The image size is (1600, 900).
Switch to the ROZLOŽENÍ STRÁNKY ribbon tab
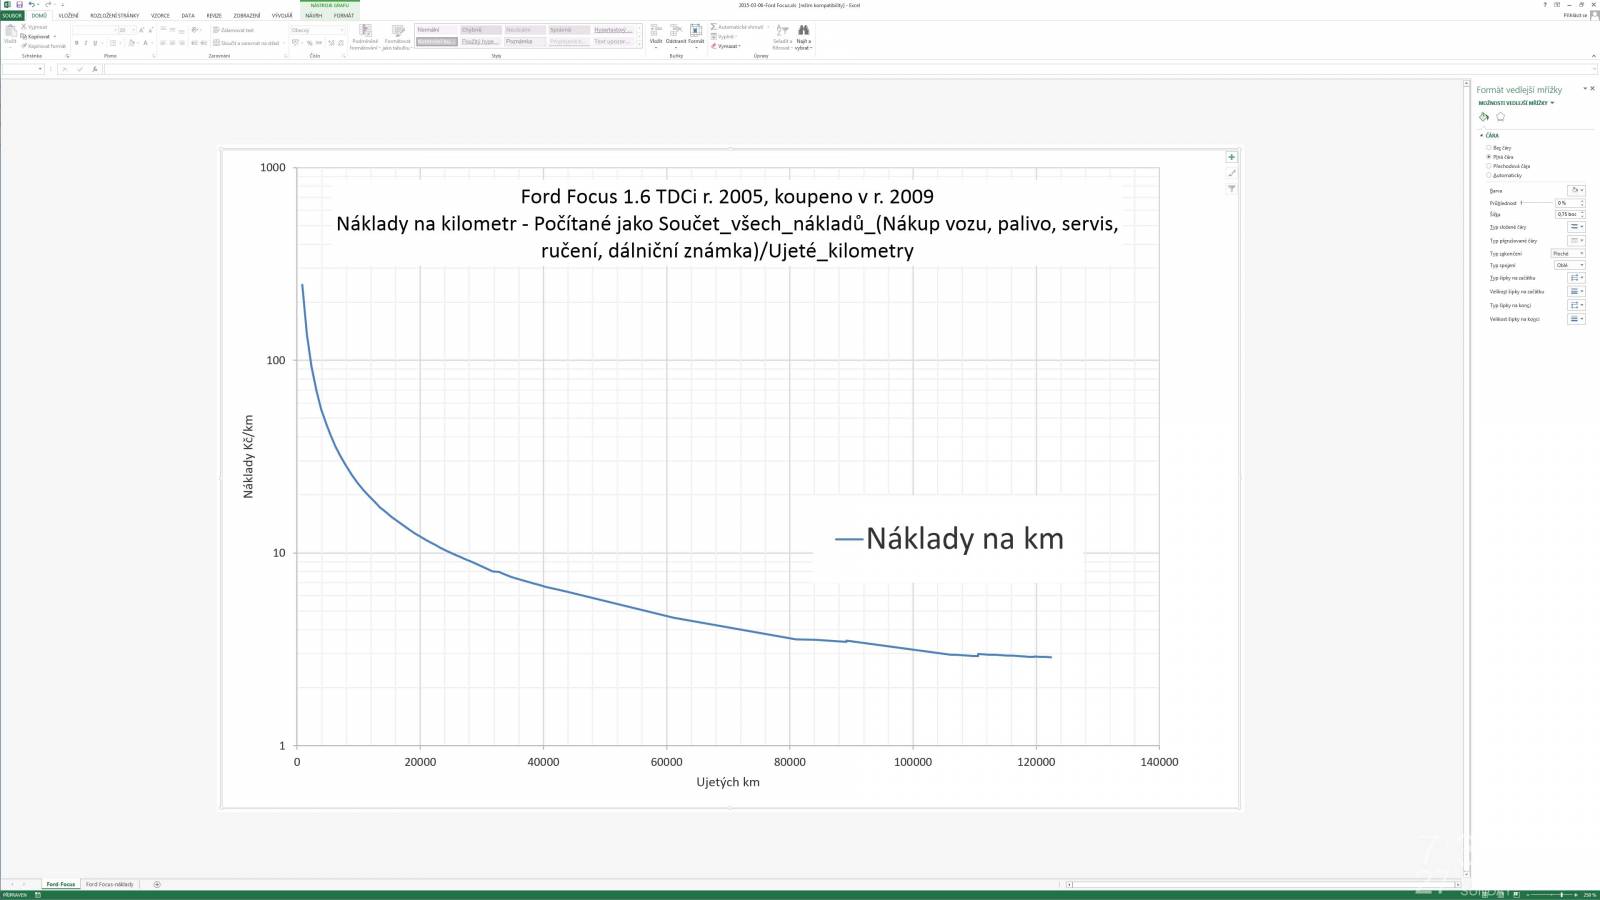click(115, 15)
